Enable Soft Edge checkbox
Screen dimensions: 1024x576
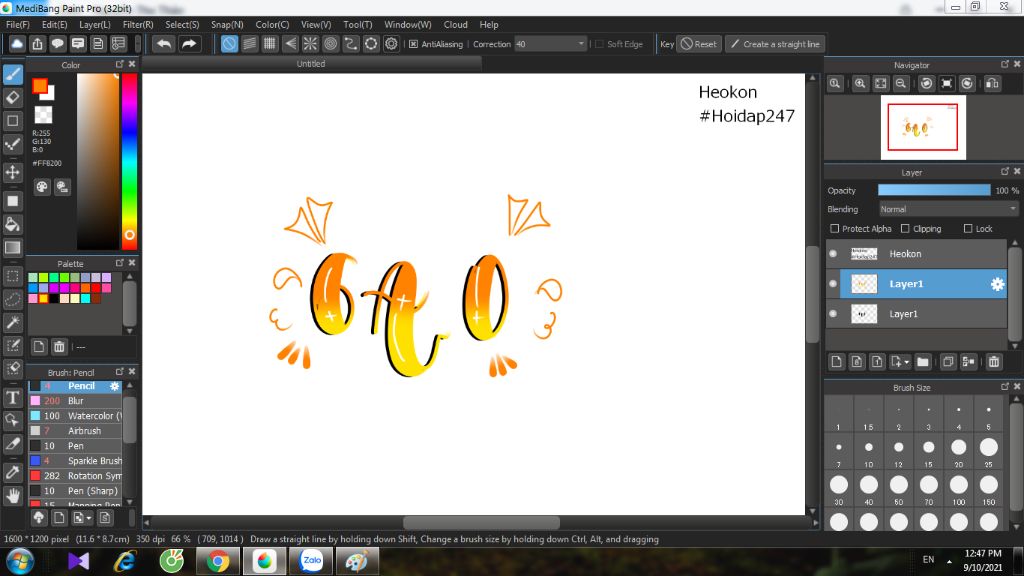pyautogui.click(x=600, y=44)
